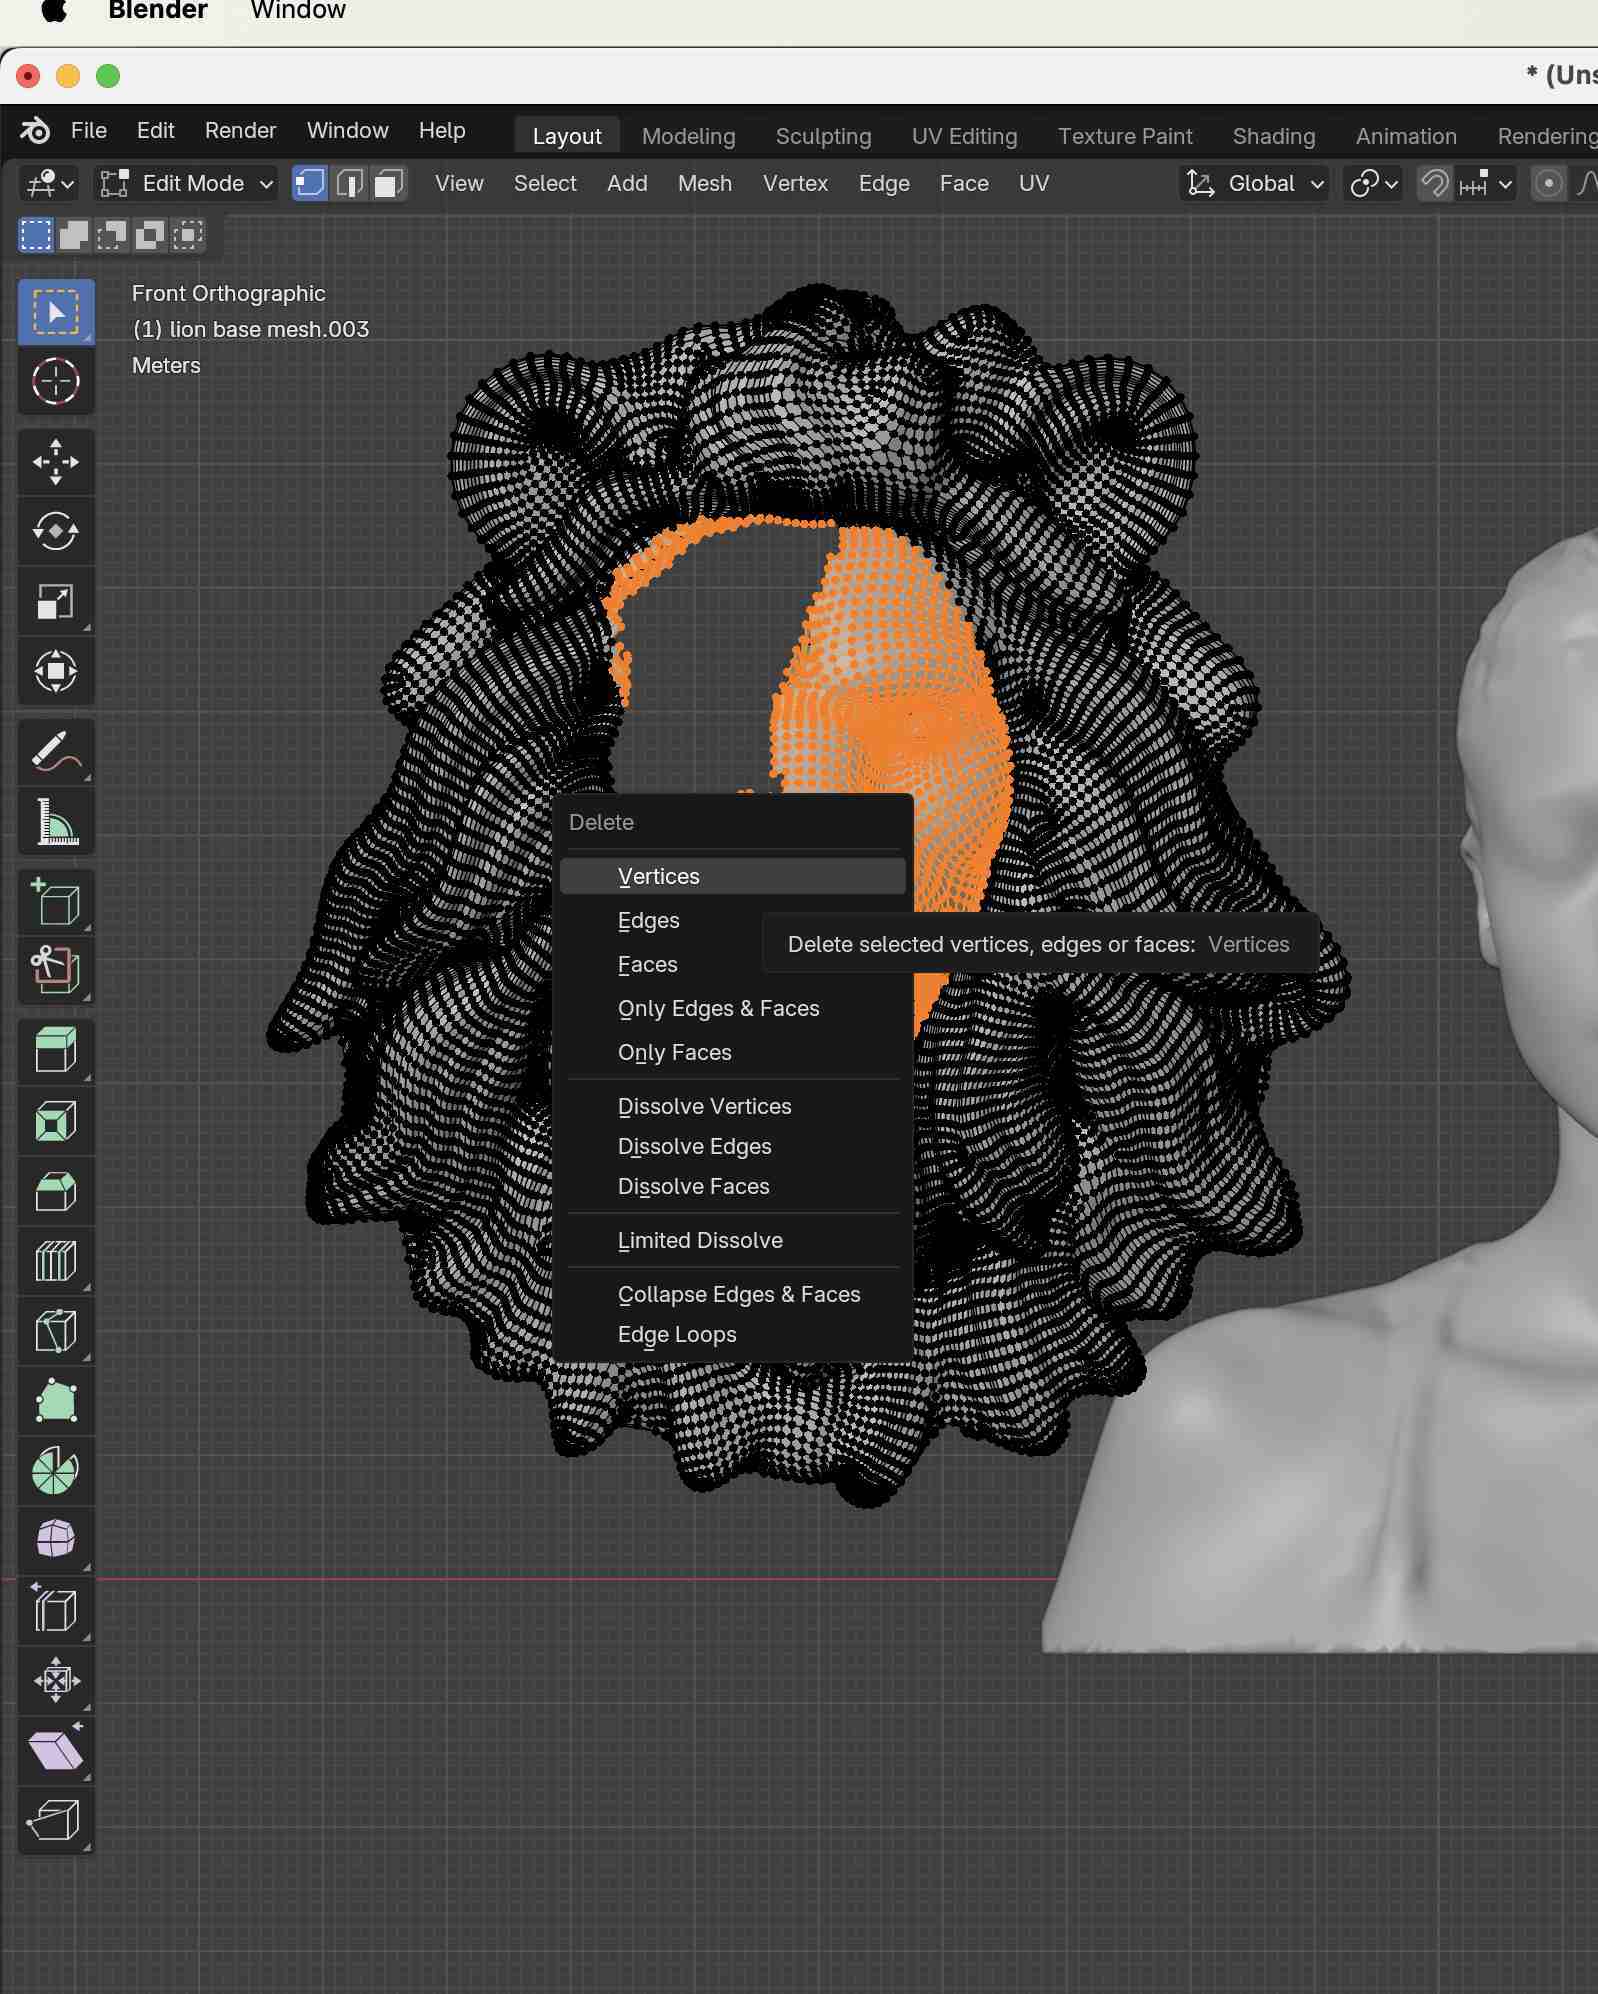Choose the Bevel tool

[x=56, y=1191]
